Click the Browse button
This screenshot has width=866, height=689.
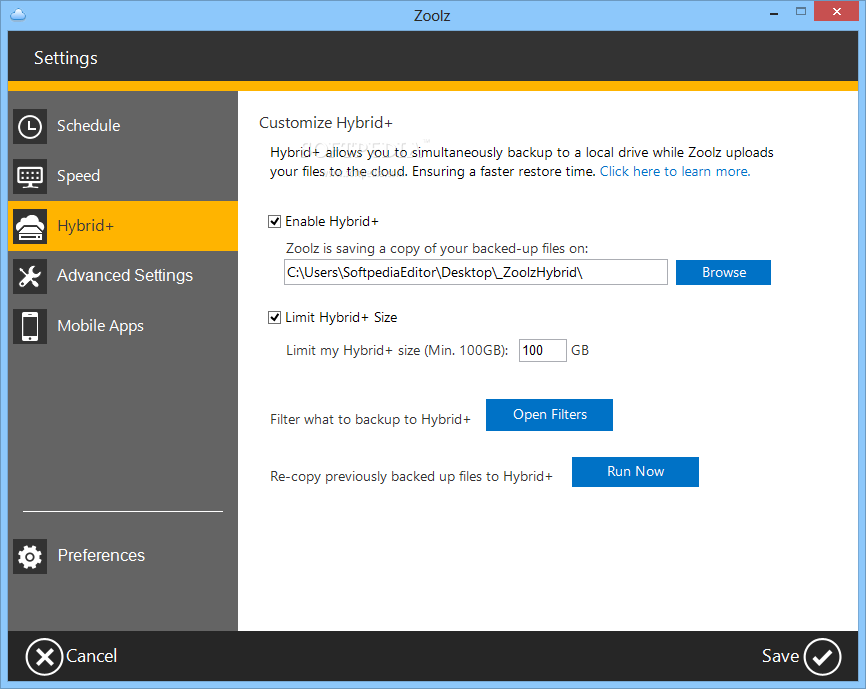click(724, 273)
